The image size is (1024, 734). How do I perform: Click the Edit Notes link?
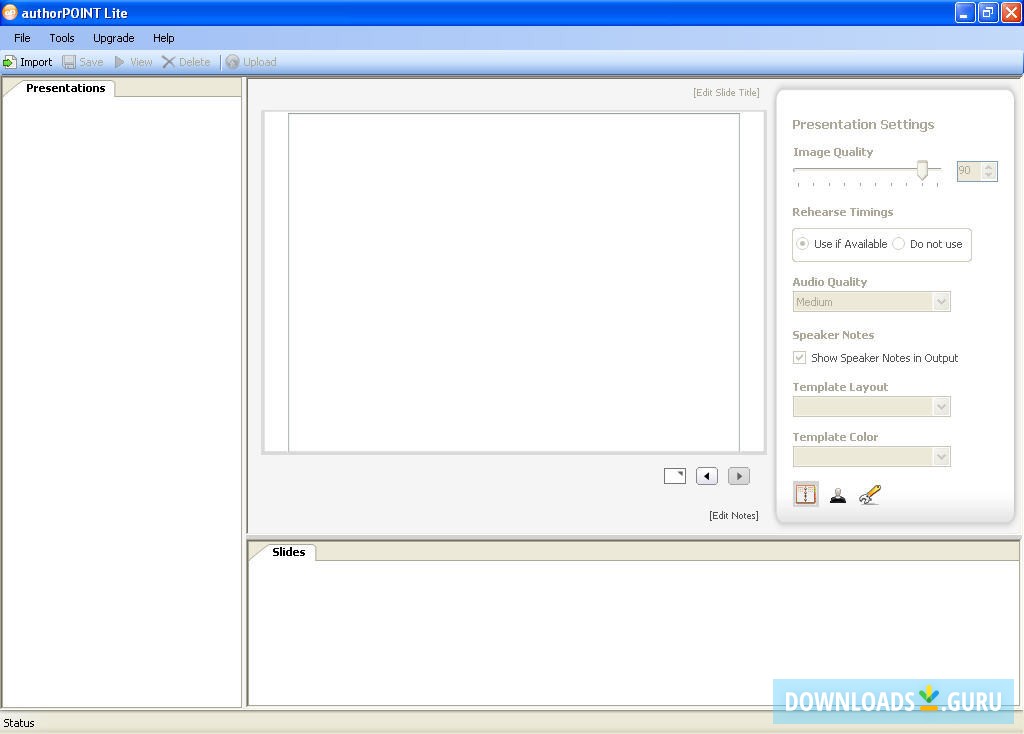734,515
